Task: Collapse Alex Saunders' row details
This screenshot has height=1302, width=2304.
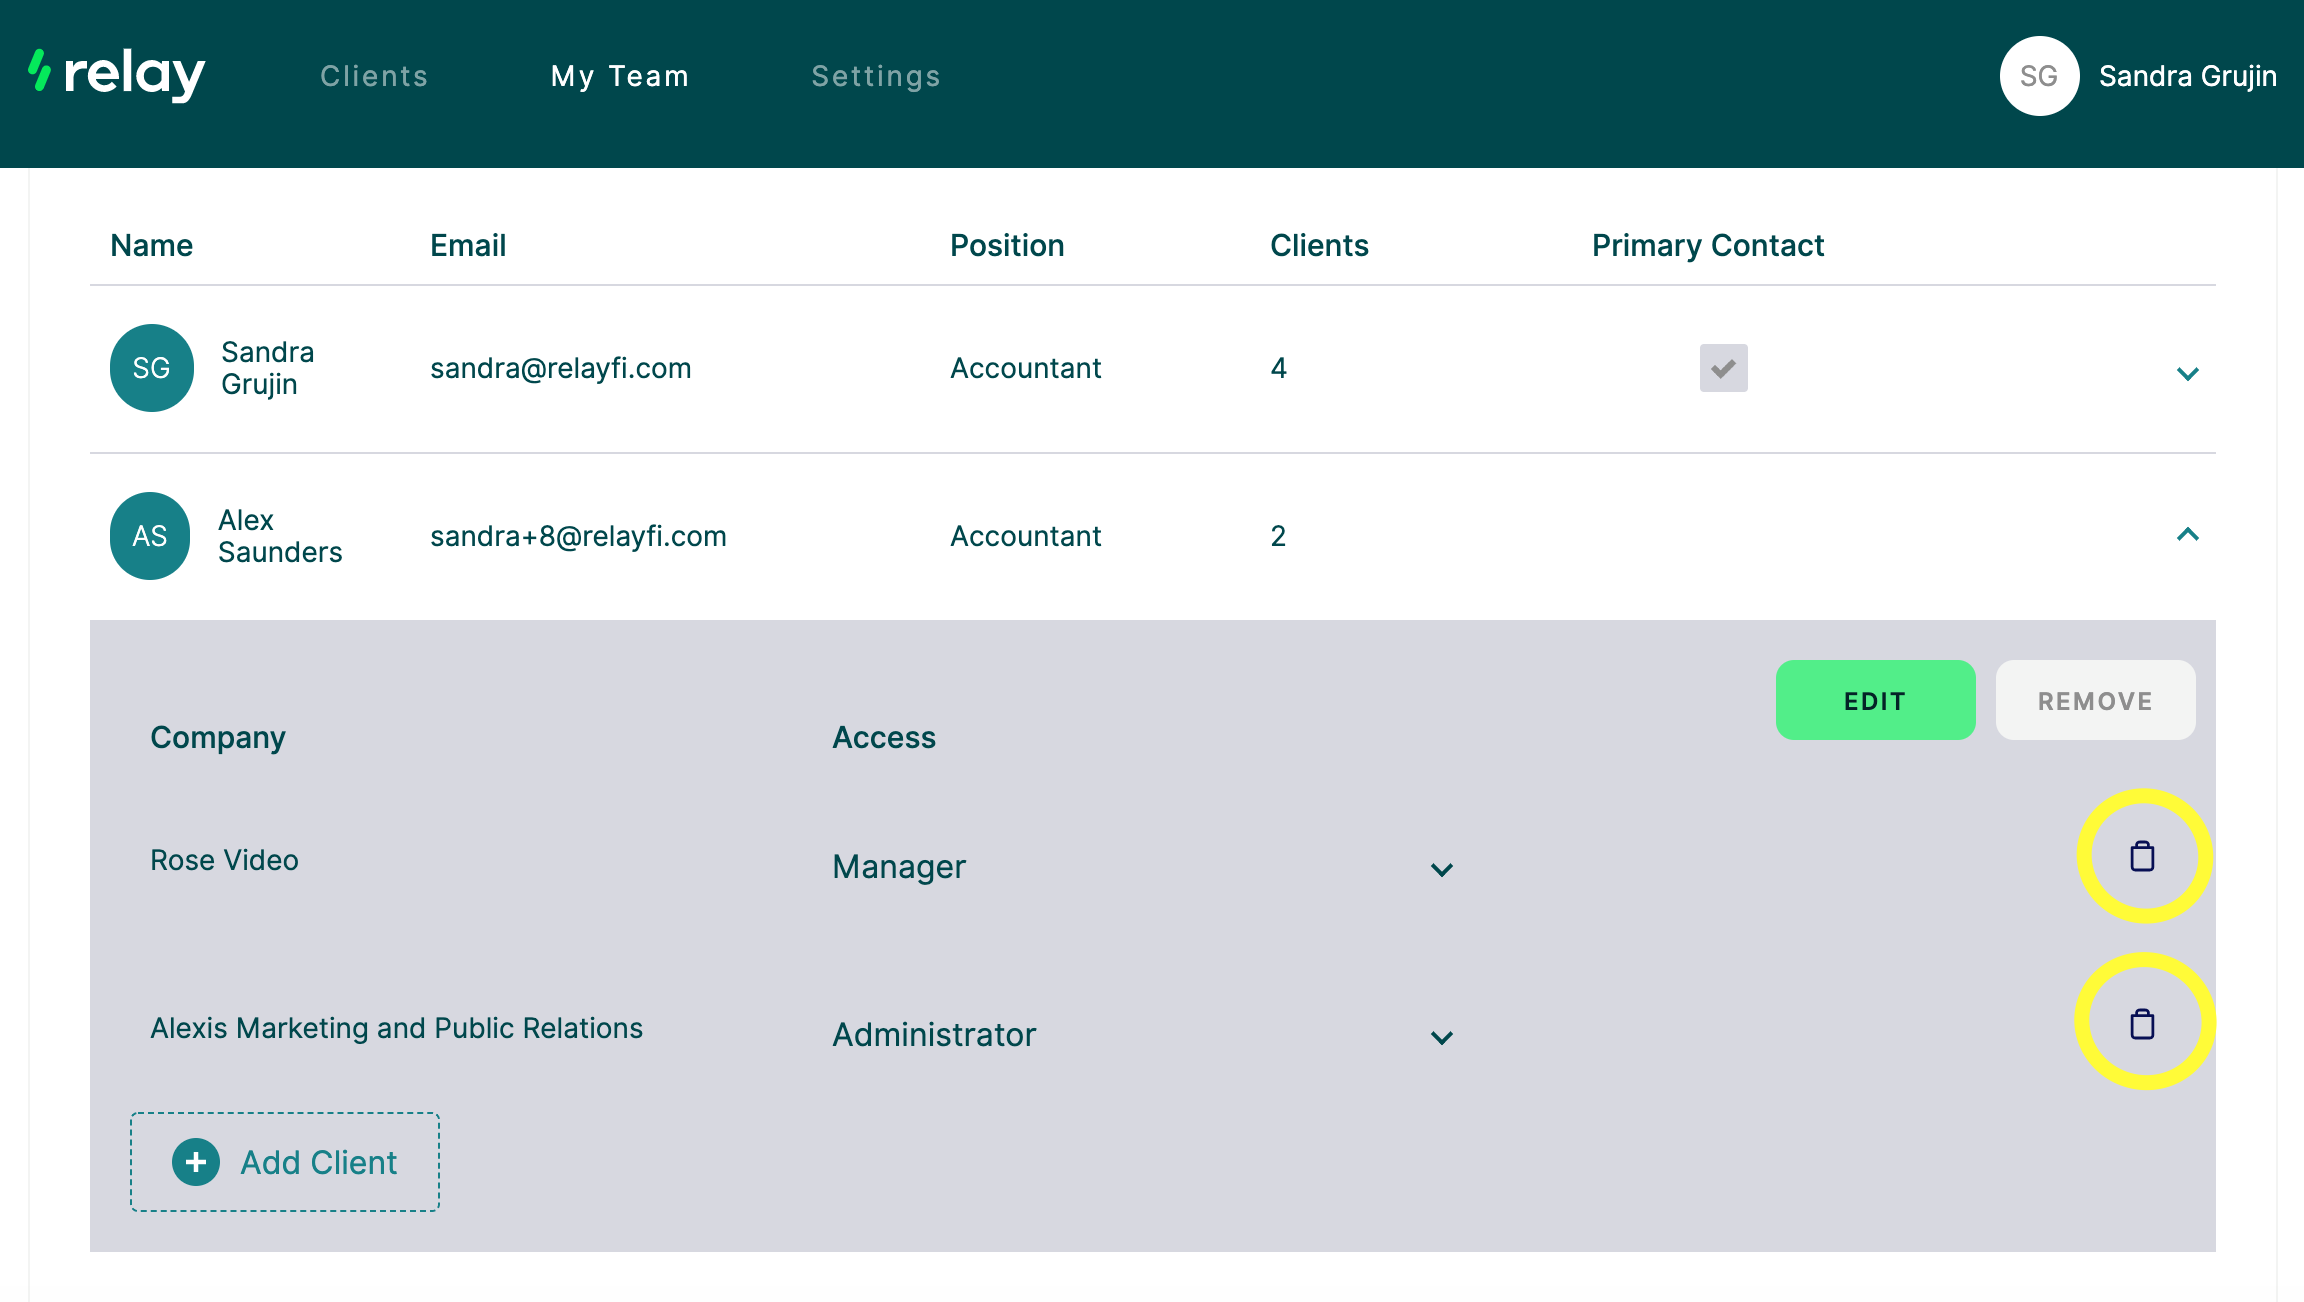Action: pyautogui.click(x=2187, y=535)
